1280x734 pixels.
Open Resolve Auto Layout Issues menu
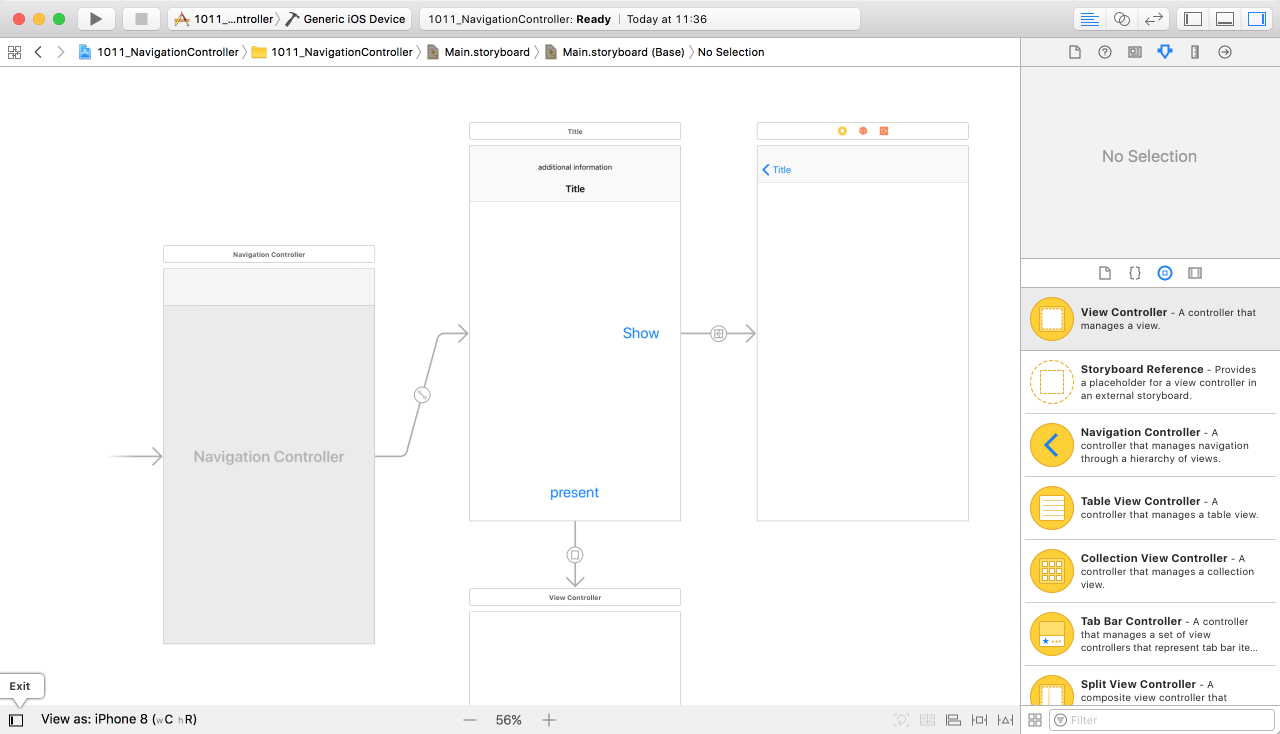tap(1005, 720)
